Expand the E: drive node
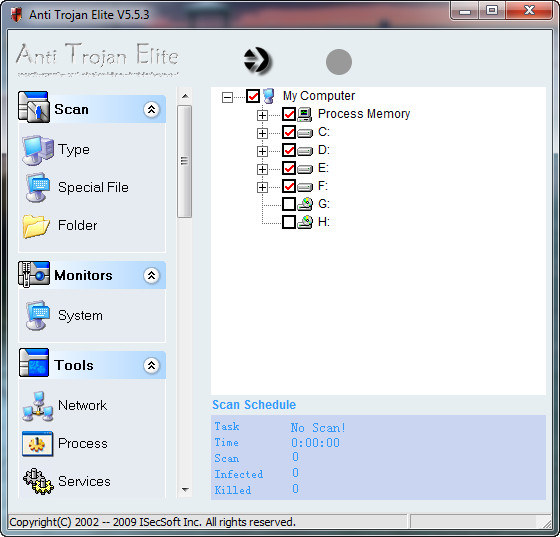The width and height of the screenshot is (560, 537). click(262, 169)
